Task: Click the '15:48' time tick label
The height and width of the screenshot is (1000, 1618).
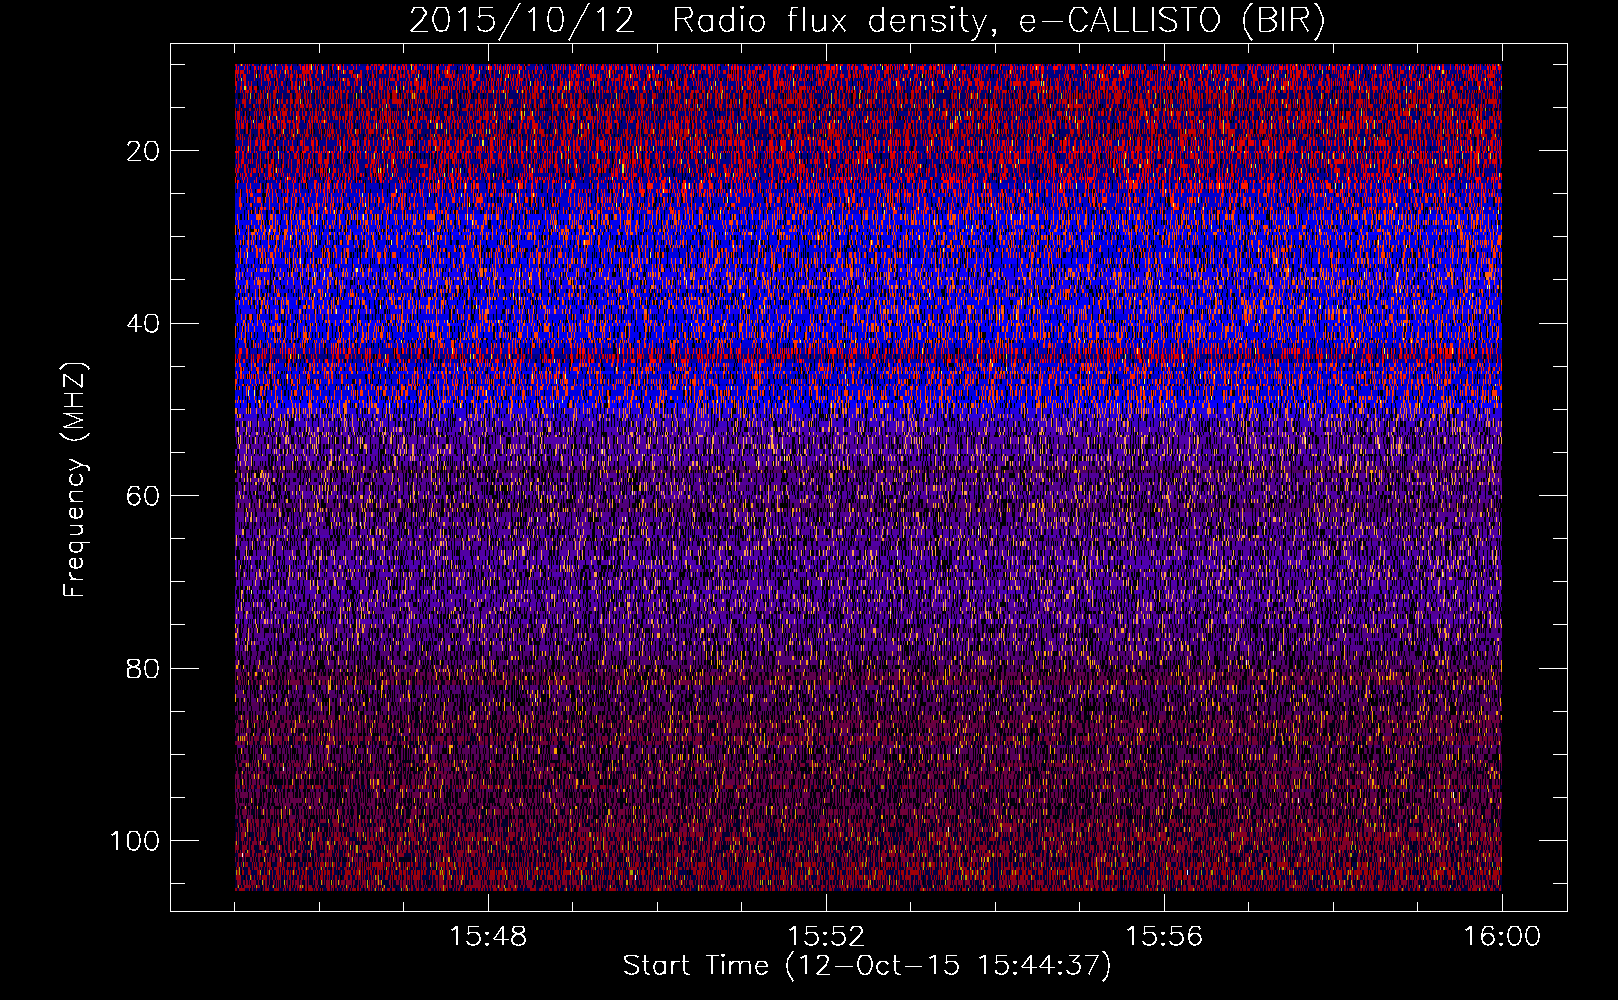Action: tap(488, 937)
